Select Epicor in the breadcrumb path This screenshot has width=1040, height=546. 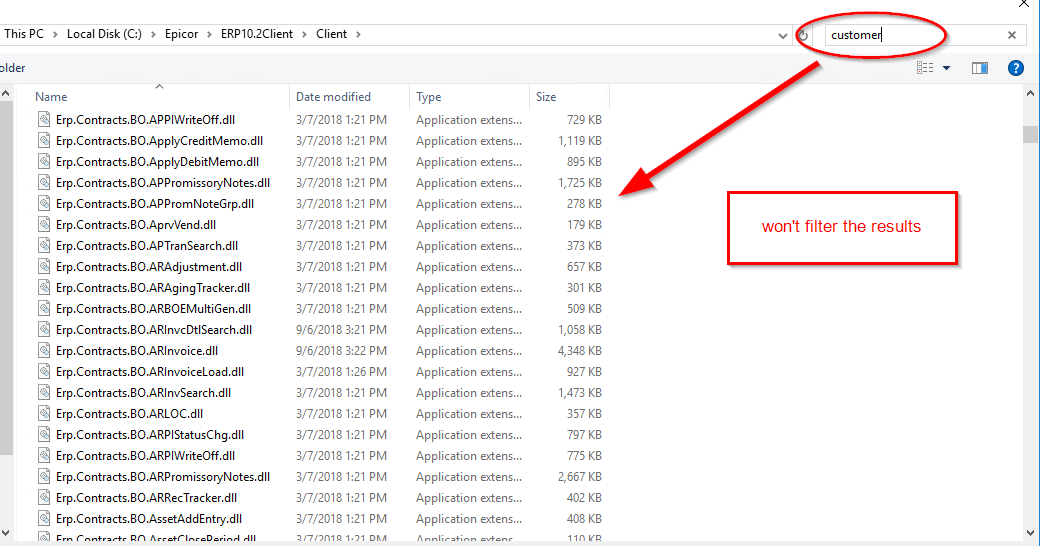(181, 34)
